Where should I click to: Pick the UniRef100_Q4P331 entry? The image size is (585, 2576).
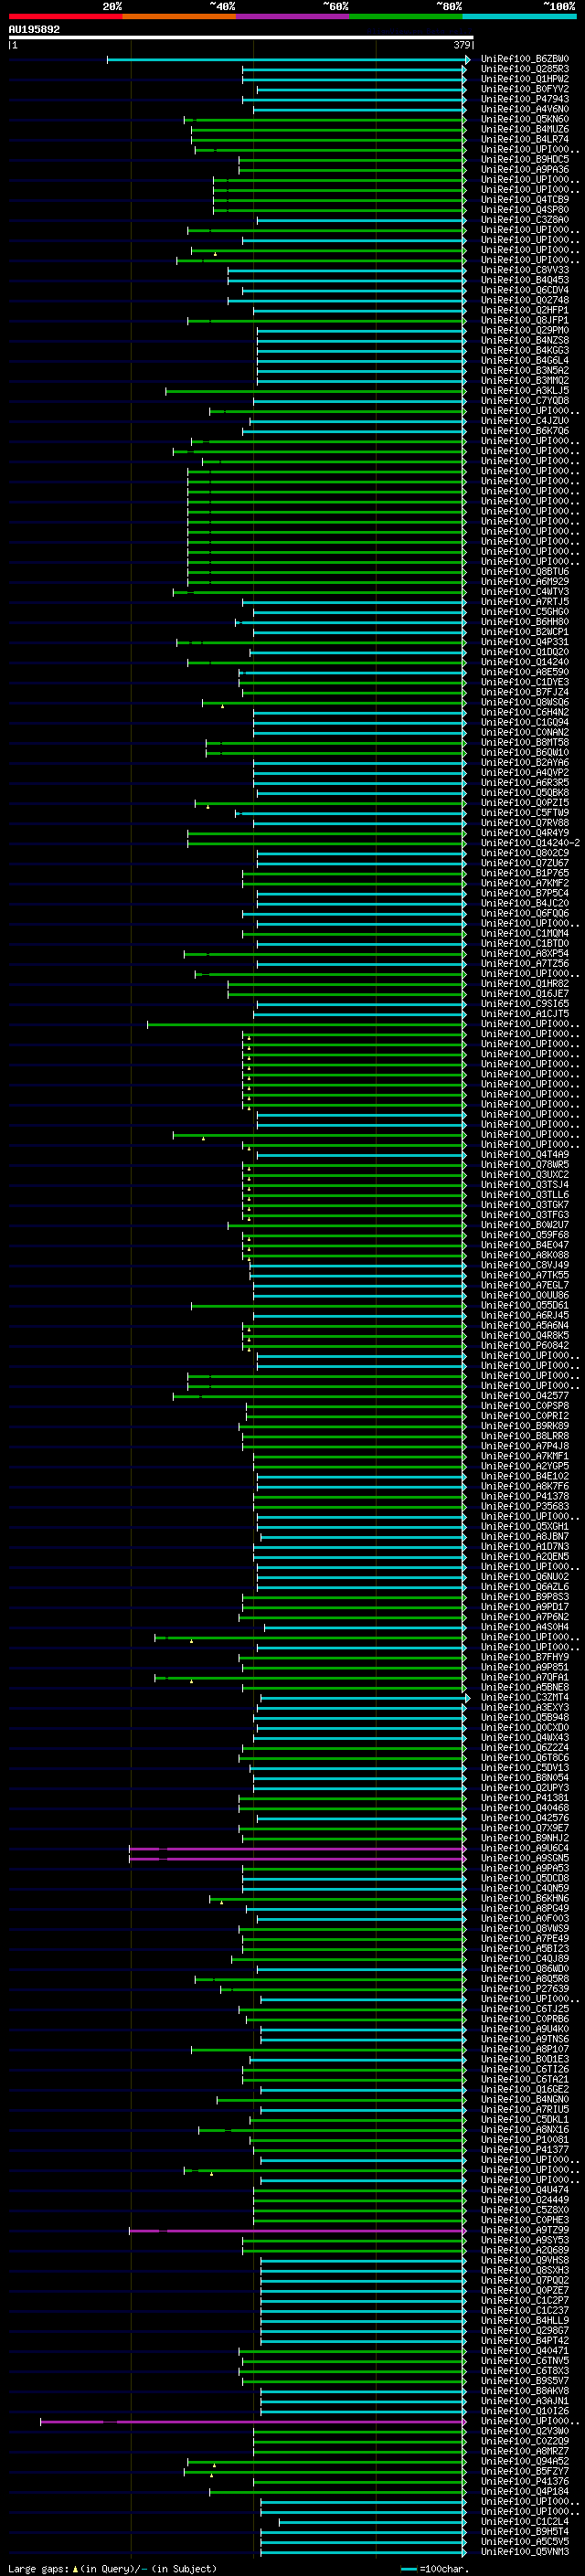click(x=524, y=642)
